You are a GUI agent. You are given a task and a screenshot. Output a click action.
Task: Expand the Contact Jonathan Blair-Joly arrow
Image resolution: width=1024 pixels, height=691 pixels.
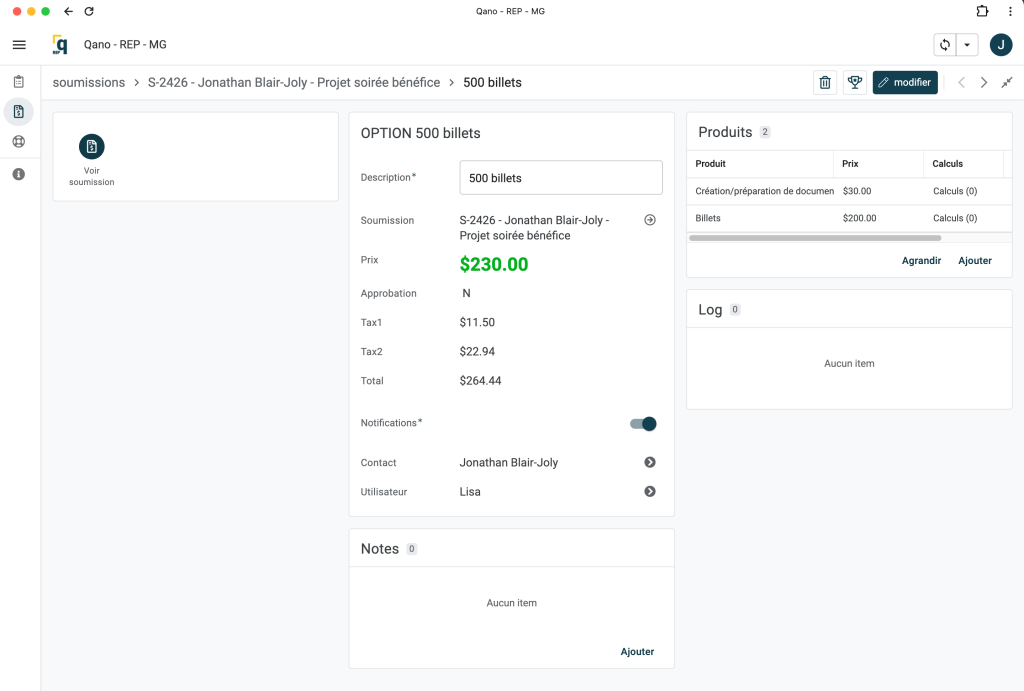pyautogui.click(x=650, y=463)
